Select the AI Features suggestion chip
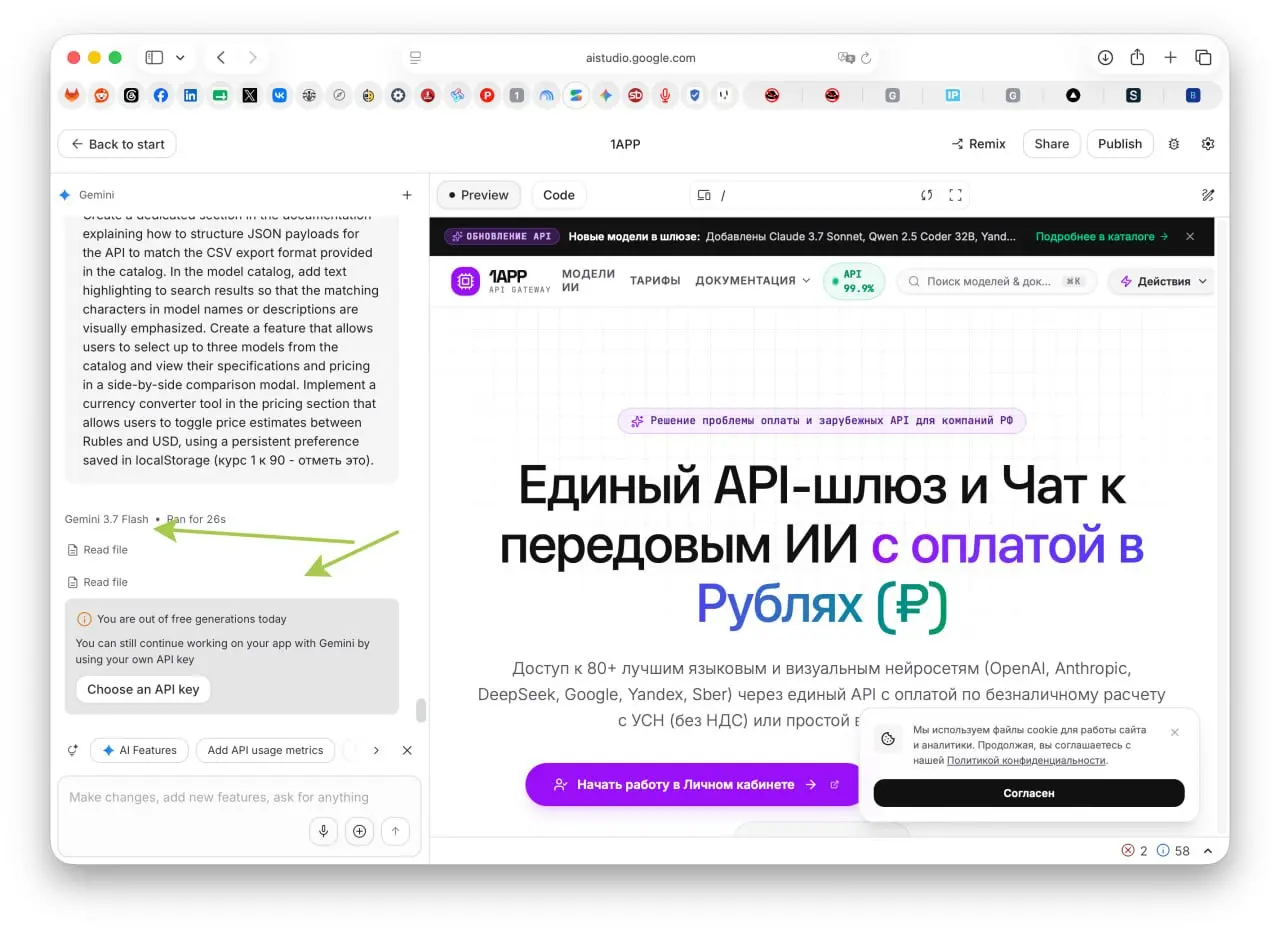Viewport: 1280px width, 931px height. [139, 750]
